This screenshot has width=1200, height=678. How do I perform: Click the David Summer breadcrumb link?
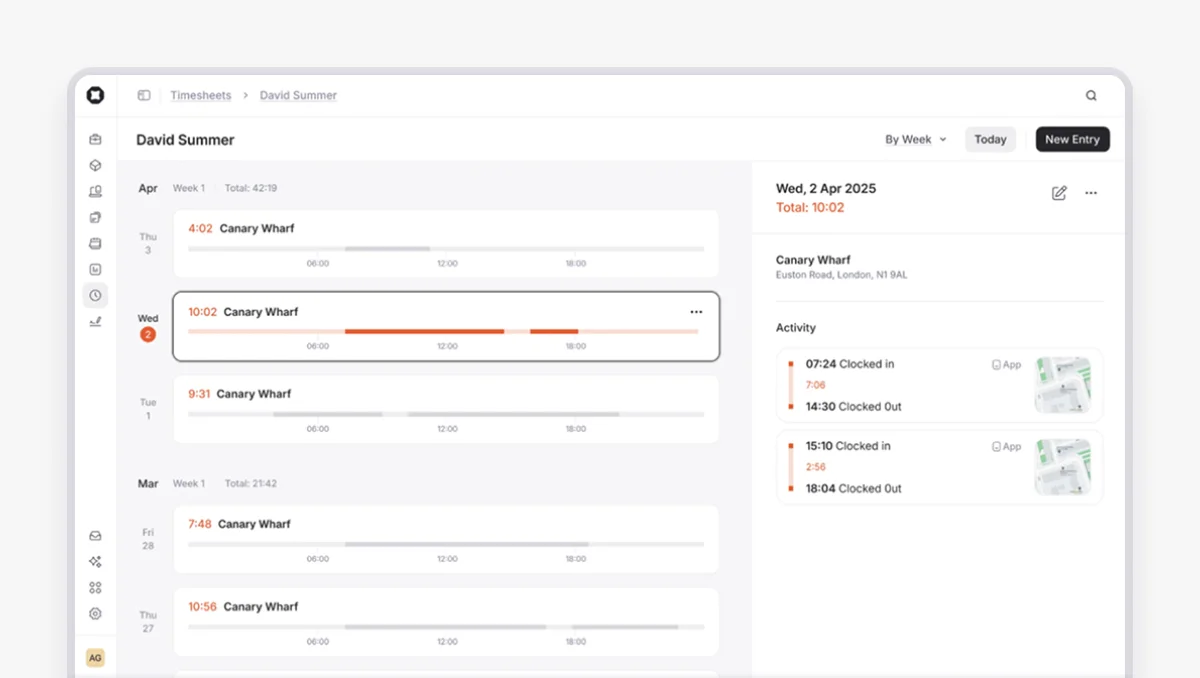[x=298, y=96]
